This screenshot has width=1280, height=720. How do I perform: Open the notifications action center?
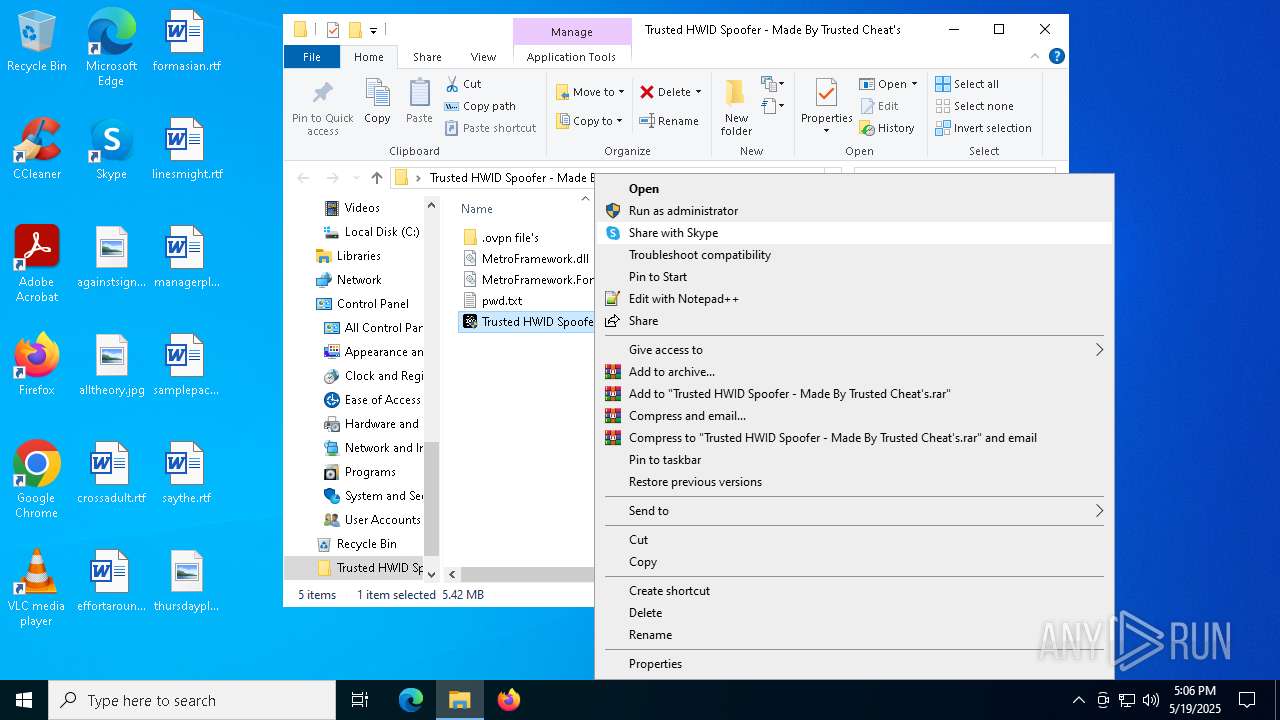point(1247,700)
